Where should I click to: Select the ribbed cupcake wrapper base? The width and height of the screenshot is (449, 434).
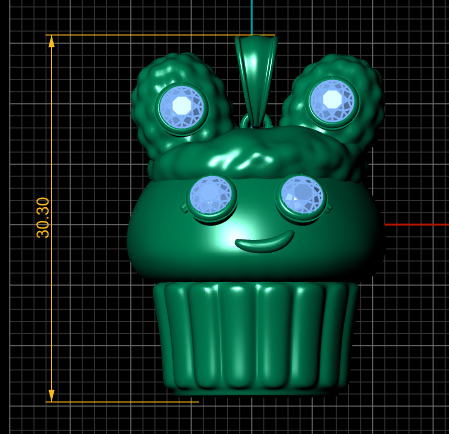[x=255, y=338]
